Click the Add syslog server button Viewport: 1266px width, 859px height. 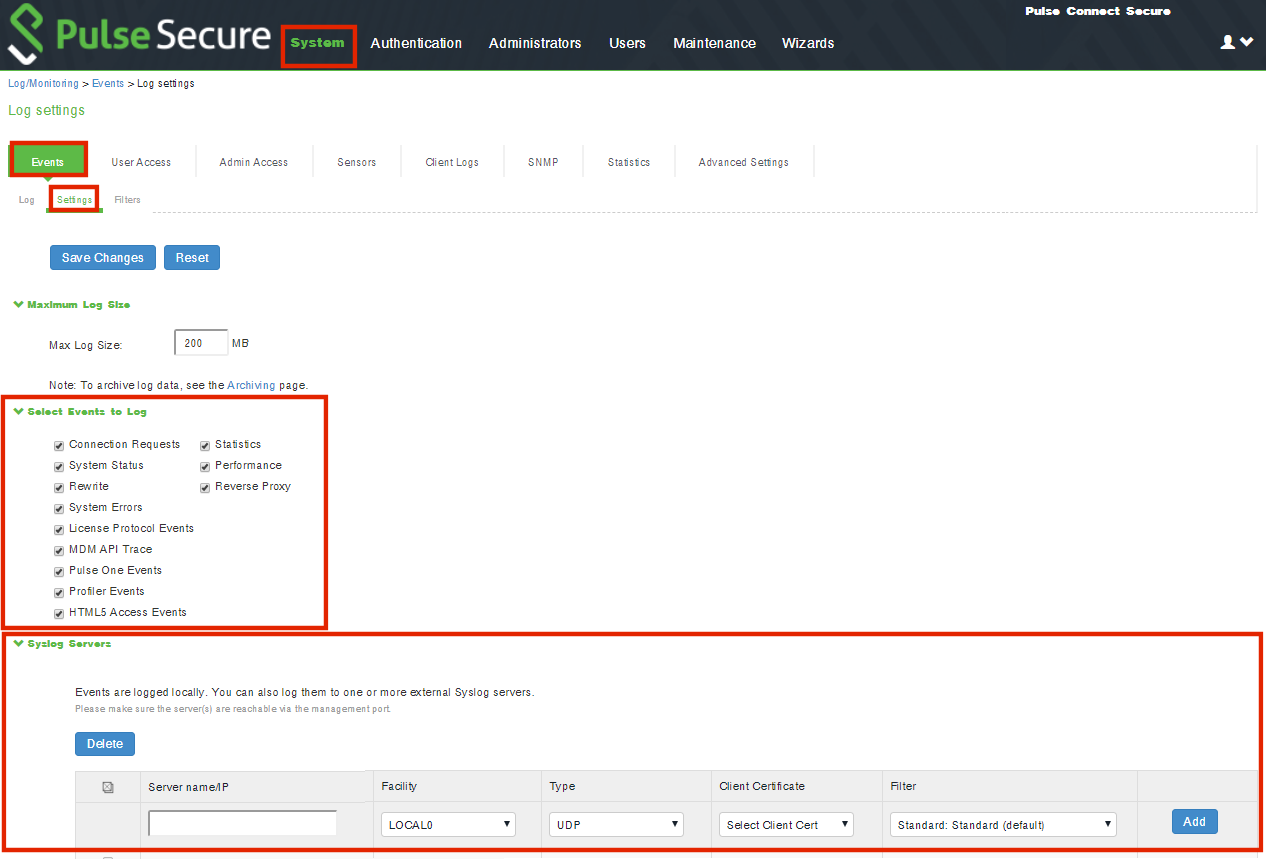[x=1195, y=822]
